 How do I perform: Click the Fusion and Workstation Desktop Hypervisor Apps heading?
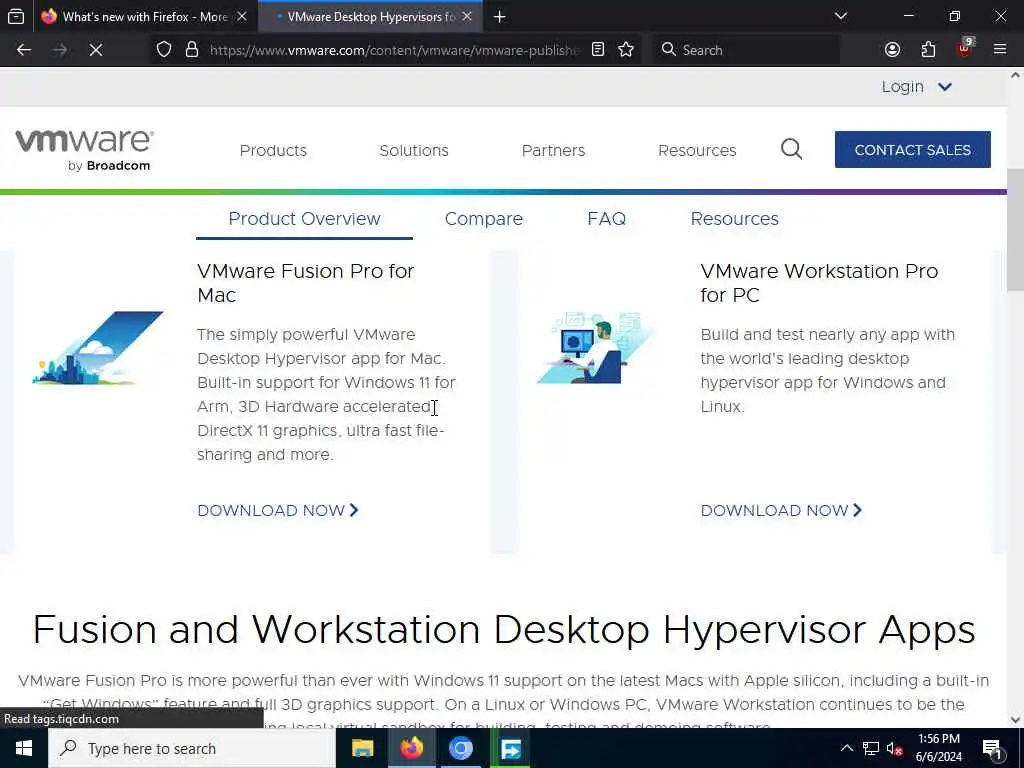point(504,630)
